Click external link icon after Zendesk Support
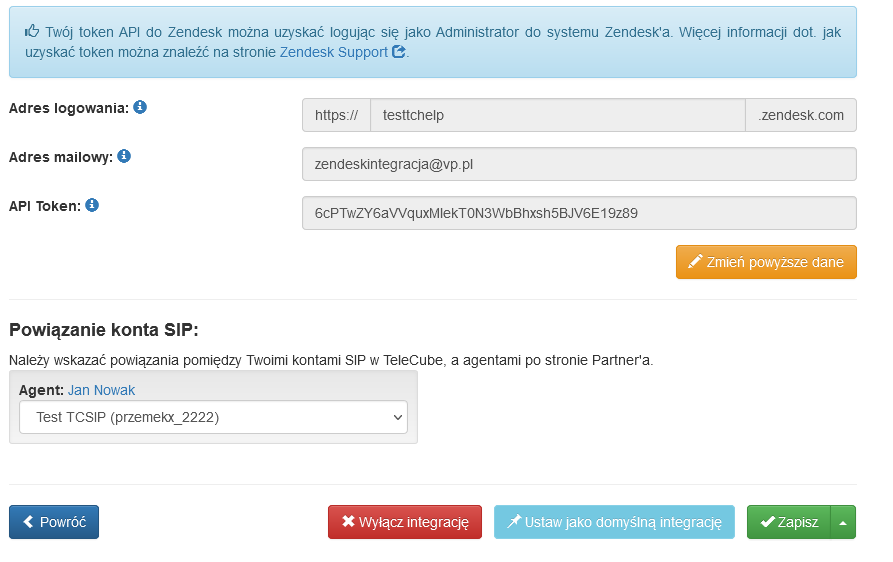The width and height of the screenshot is (893, 562). 399,52
